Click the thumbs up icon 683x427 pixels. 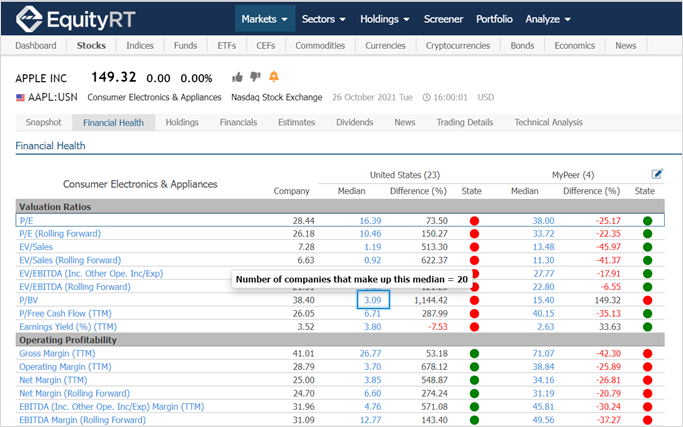pos(237,78)
